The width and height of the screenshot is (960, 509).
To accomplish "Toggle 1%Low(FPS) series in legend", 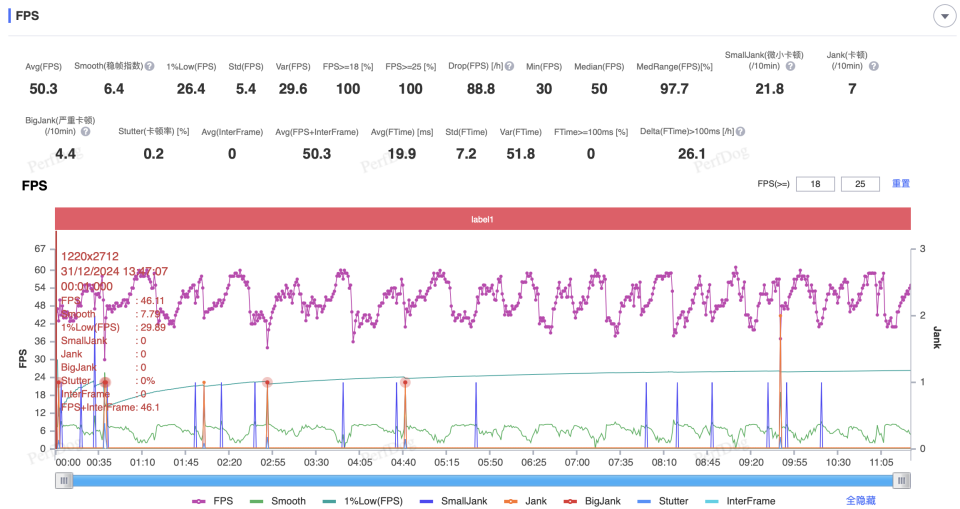I will [x=362, y=501].
